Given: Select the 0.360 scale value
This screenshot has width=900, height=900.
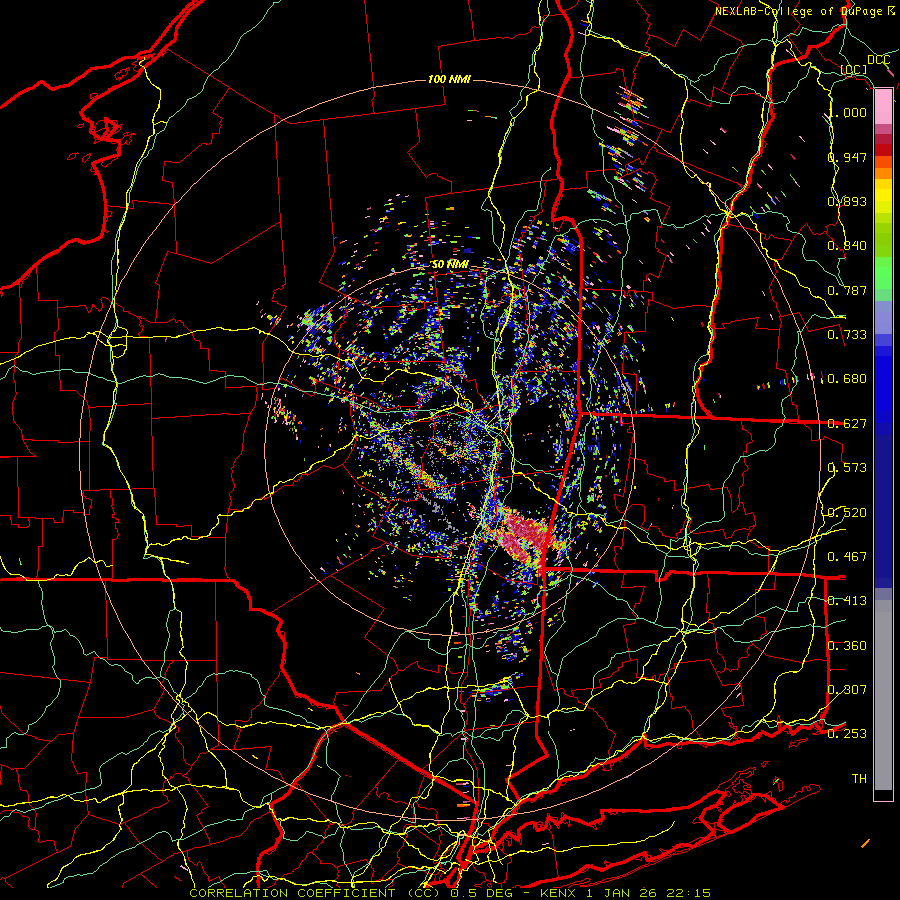Looking at the screenshot, I should (x=847, y=646).
